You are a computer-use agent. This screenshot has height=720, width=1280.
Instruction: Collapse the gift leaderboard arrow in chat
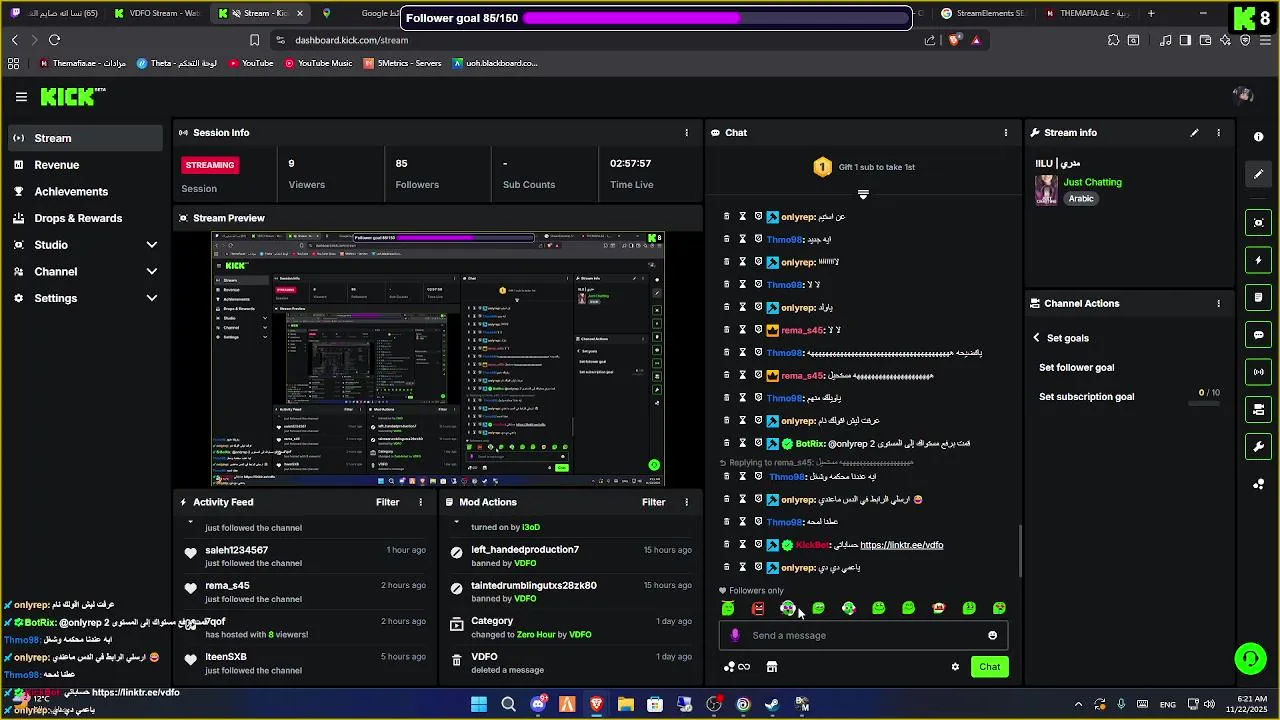(x=863, y=194)
